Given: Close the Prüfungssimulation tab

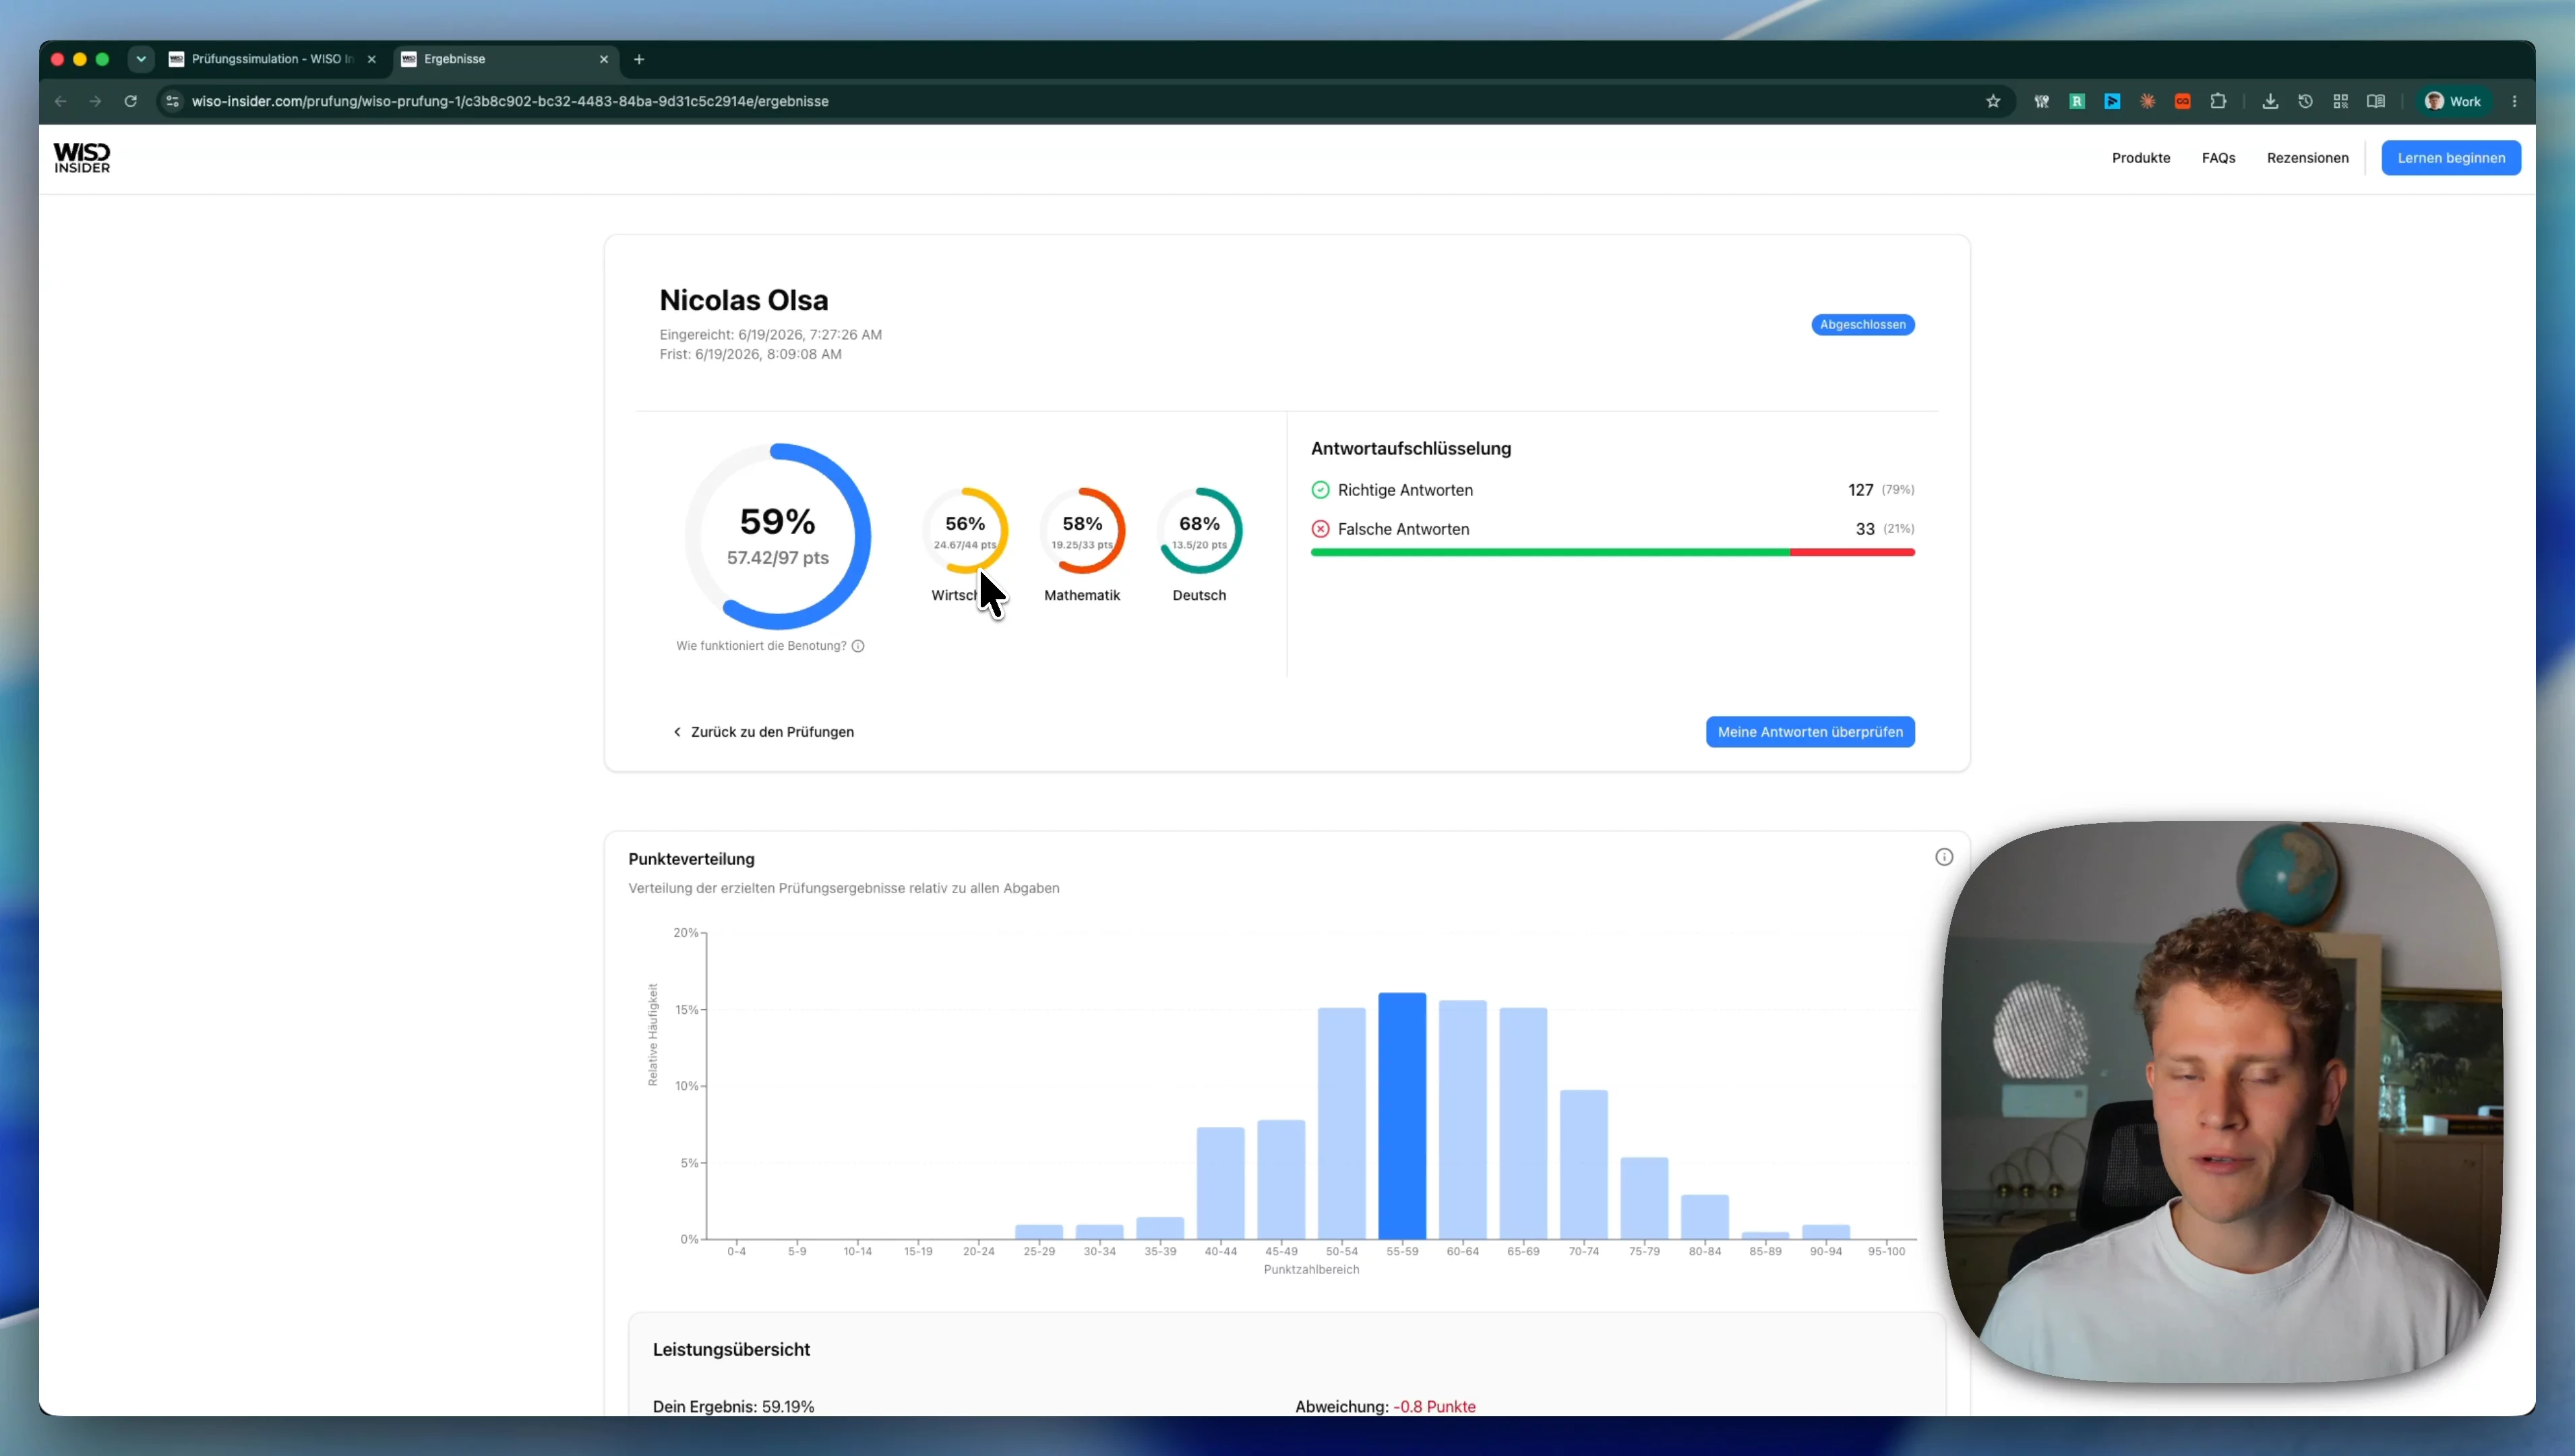Looking at the screenshot, I should 372,59.
